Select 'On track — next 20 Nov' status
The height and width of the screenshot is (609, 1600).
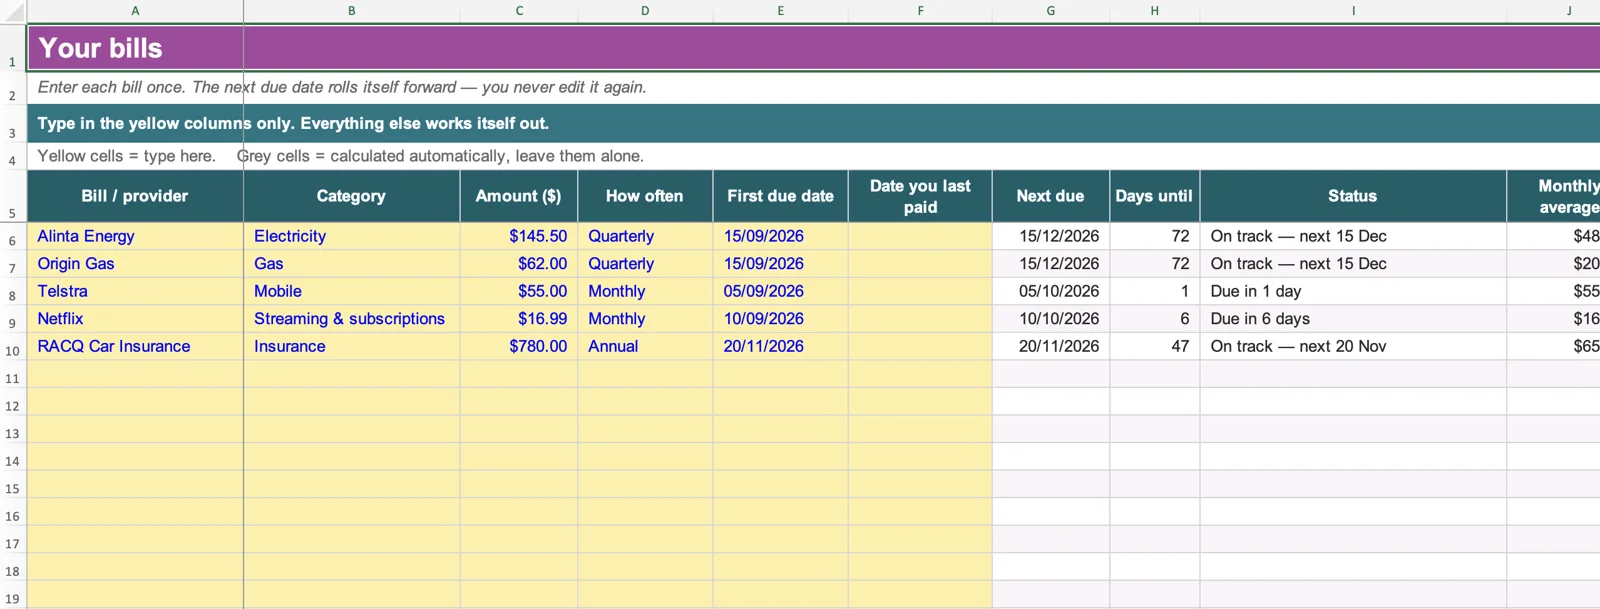click(x=1353, y=346)
